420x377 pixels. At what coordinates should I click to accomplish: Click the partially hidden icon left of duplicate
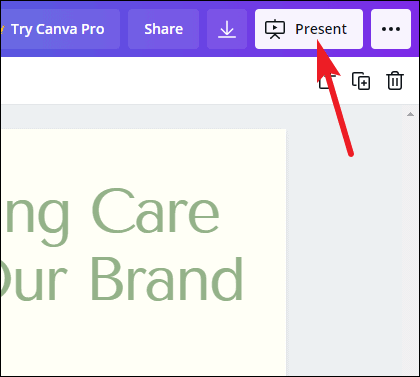(x=324, y=81)
